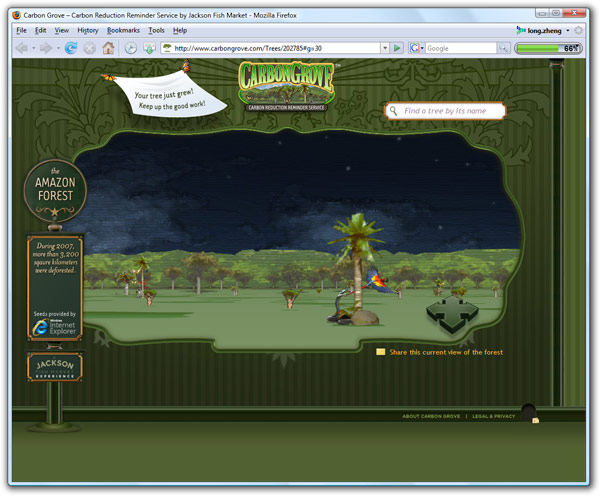Open the Bookmarks menu

point(123,30)
